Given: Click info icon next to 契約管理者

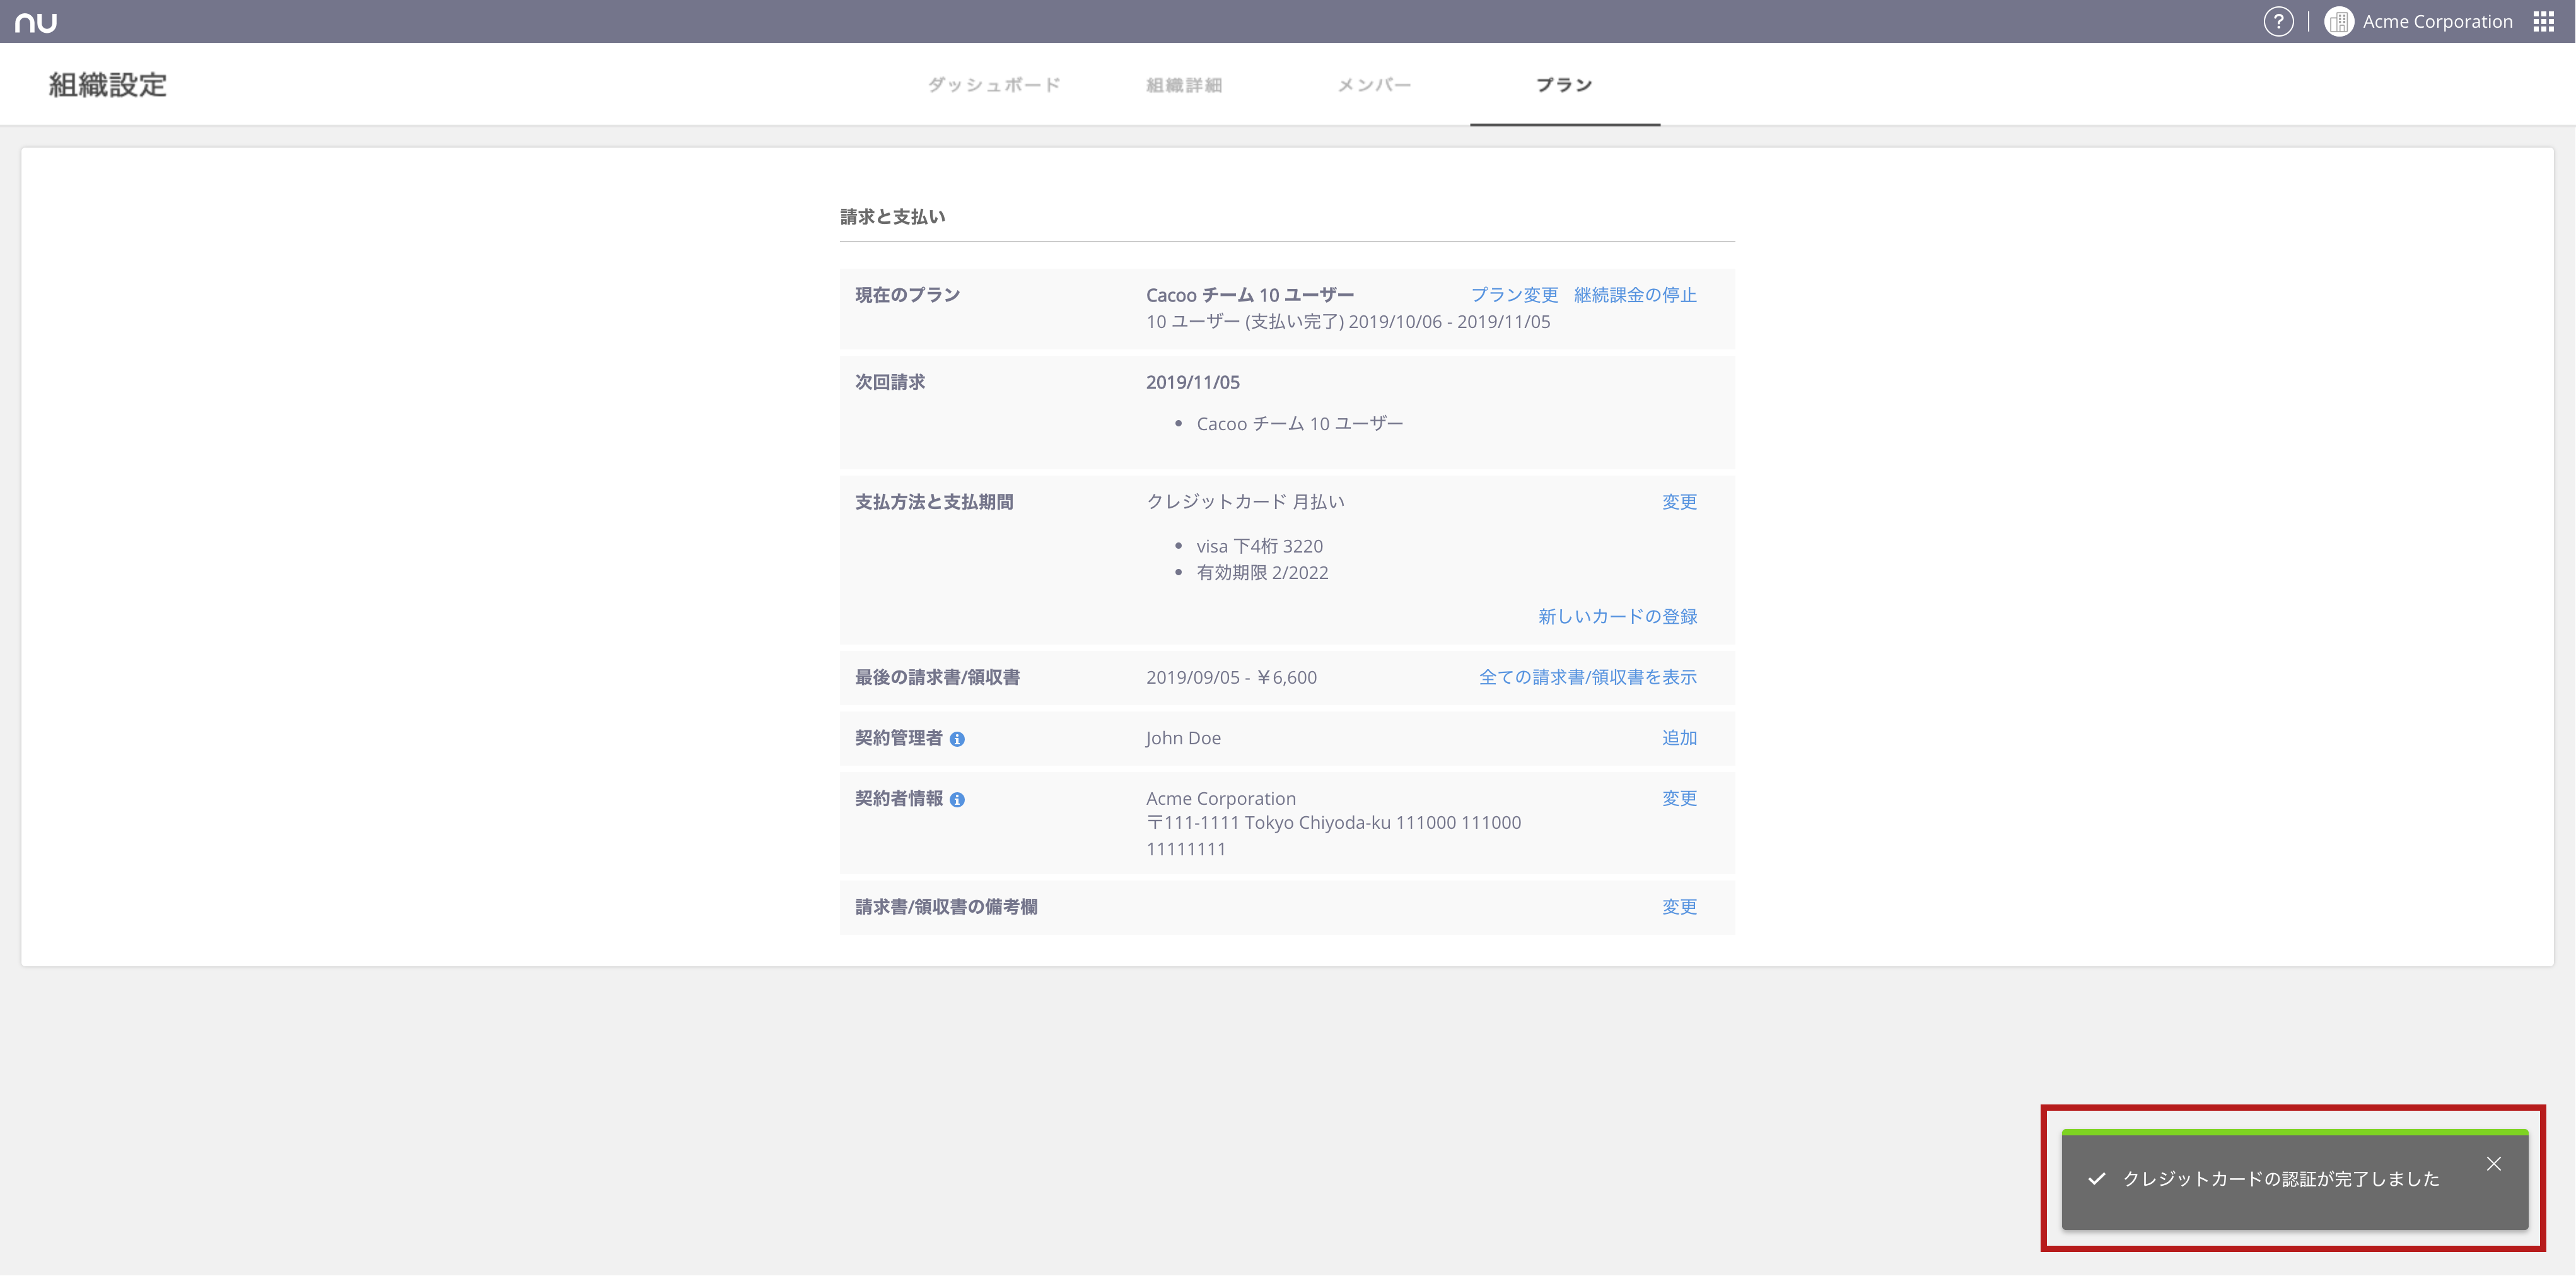Looking at the screenshot, I should 957,739.
